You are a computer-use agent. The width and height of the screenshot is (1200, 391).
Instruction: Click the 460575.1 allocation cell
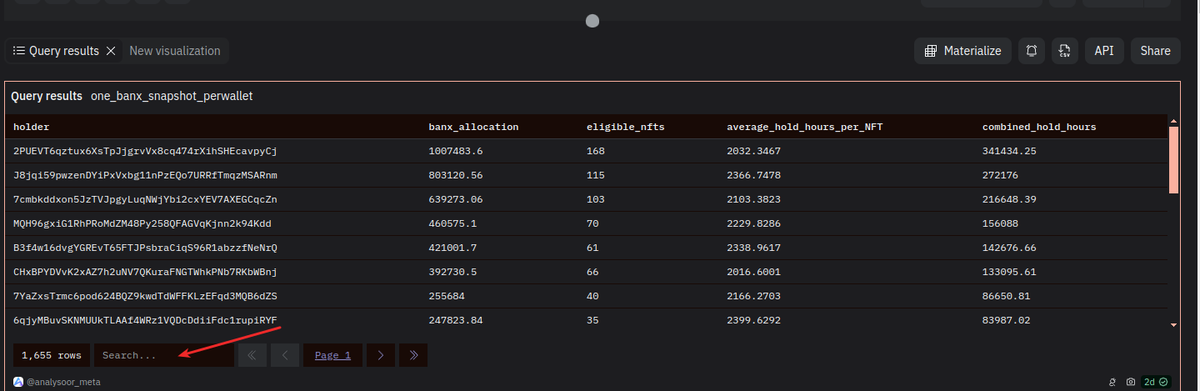(453, 223)
